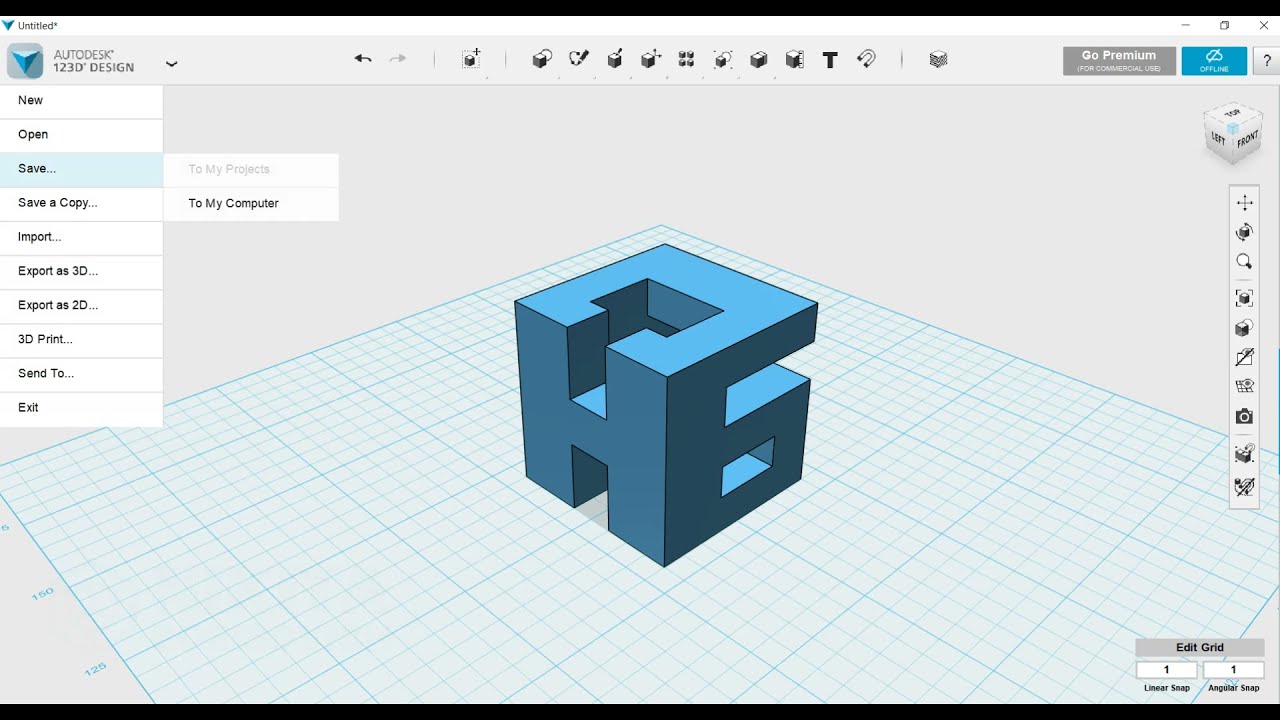The image size is (1280, 720).
Task: Click the Angular Snap value field
Action: 1233,670
